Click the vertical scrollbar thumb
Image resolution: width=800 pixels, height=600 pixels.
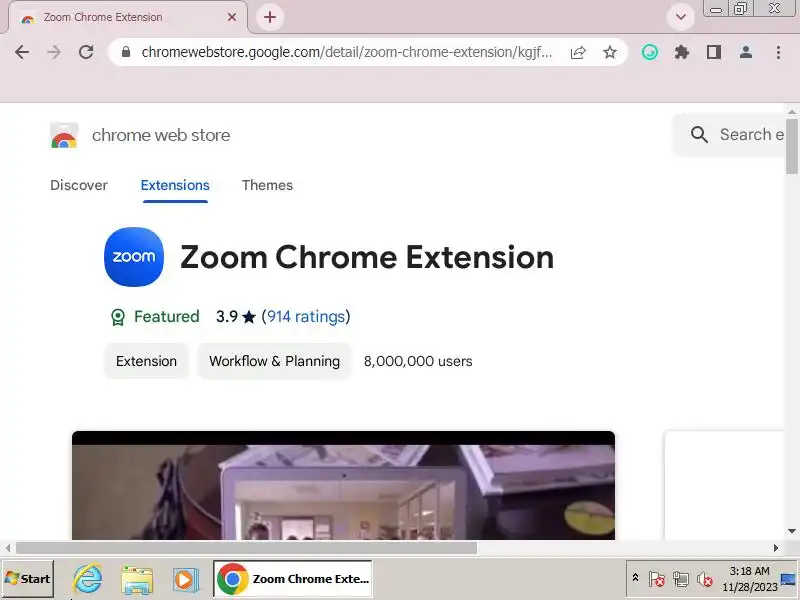pos(791,146)
